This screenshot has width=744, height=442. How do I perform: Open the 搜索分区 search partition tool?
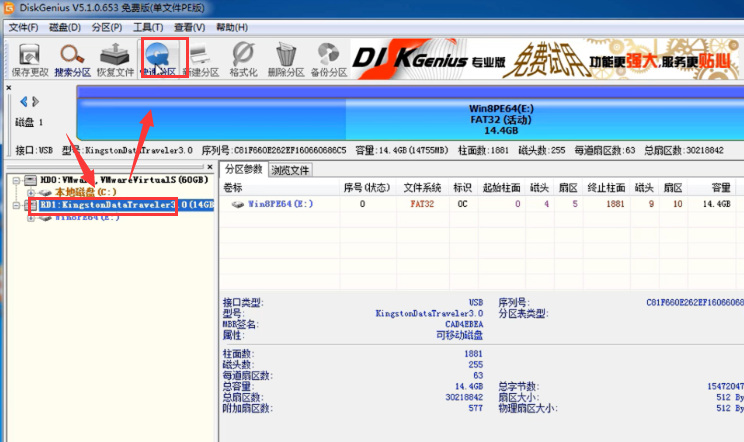coord(72,58)
